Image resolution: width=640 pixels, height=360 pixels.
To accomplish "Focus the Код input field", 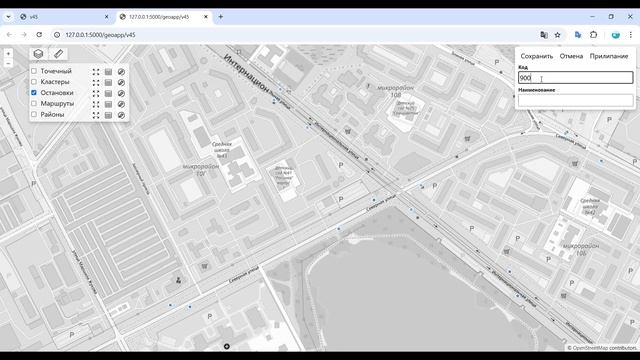I will click(576, 78).
